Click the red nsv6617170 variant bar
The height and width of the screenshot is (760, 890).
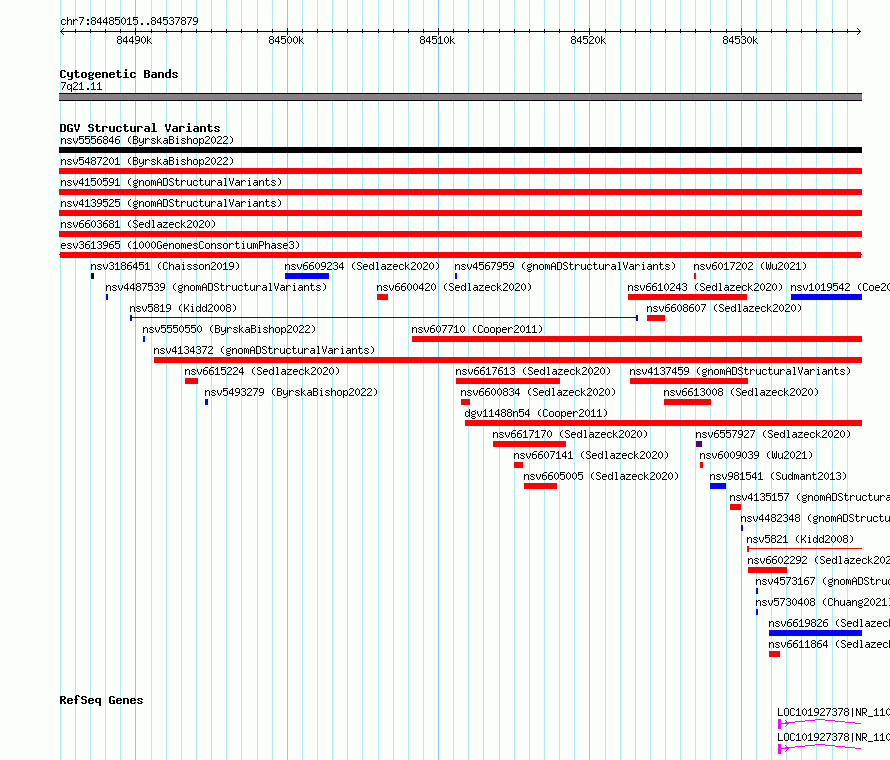pyautogui.click(x=530, y=444)
